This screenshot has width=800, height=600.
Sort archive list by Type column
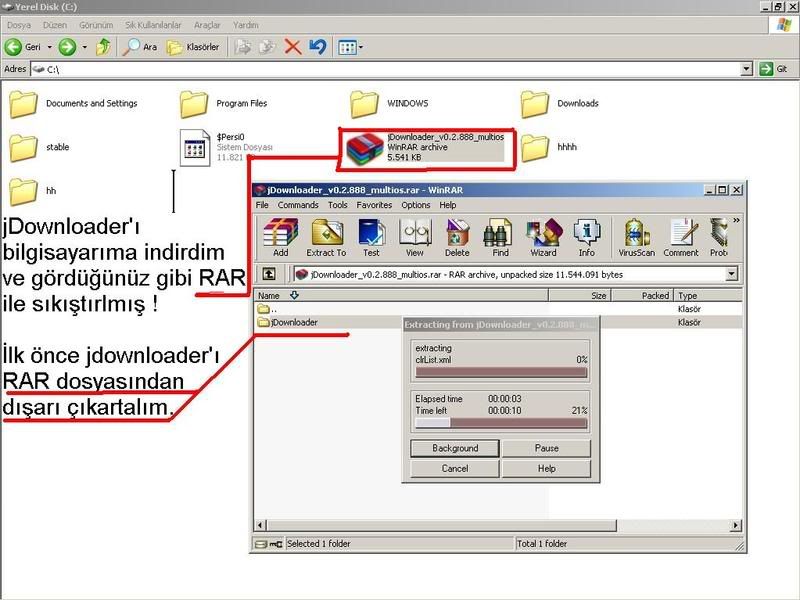point(708,295)
